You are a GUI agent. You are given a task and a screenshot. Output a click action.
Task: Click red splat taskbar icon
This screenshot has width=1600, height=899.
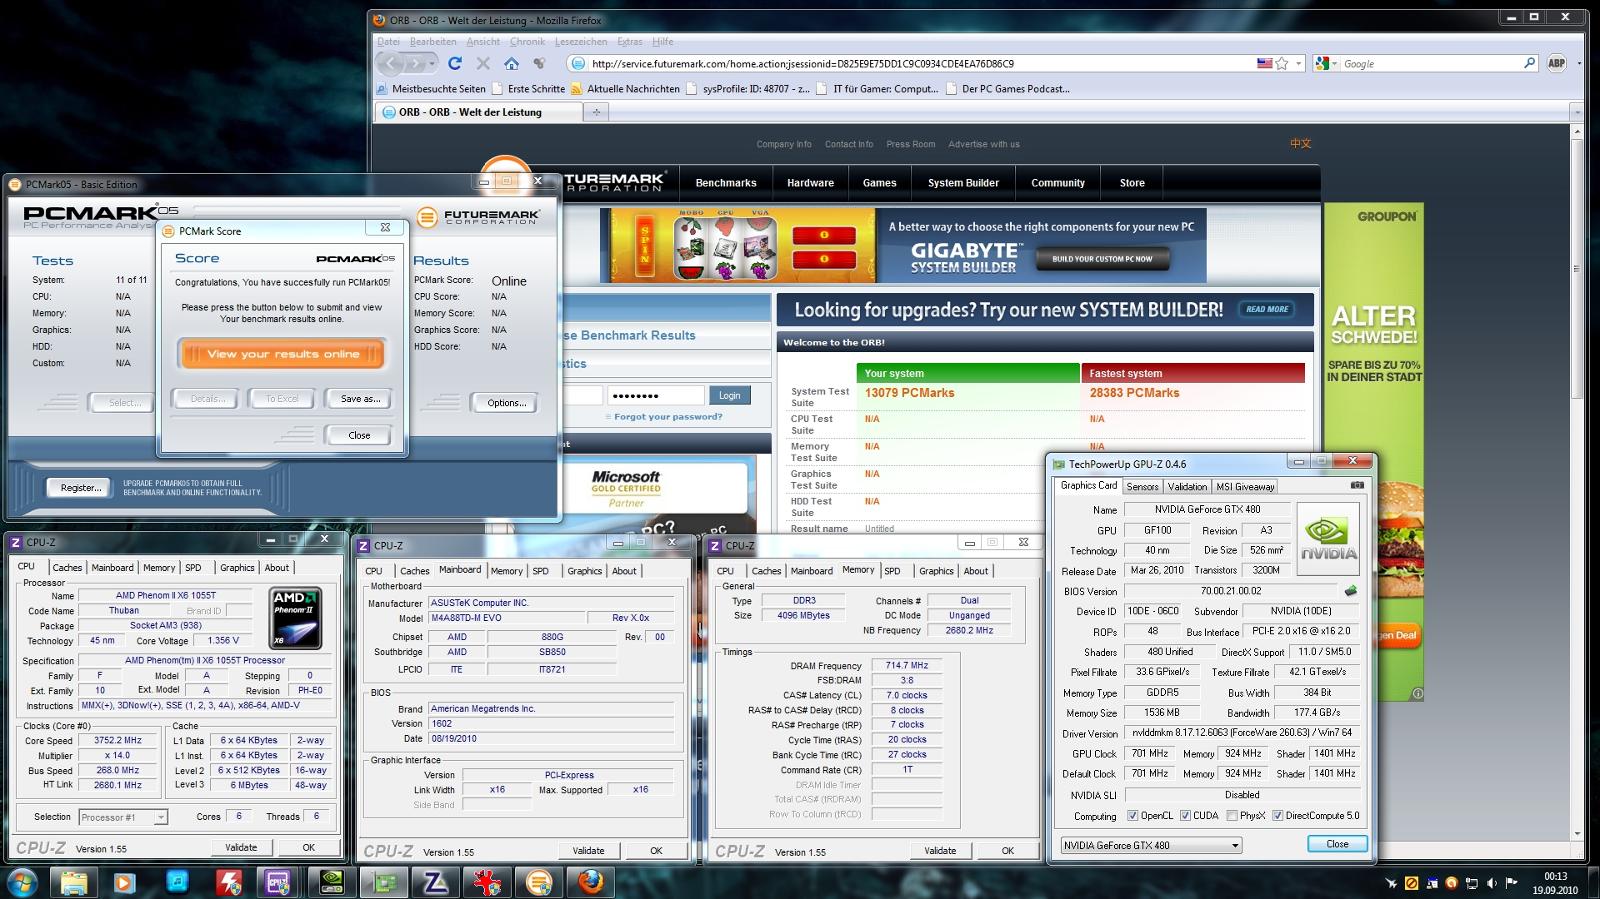[487, 882]
